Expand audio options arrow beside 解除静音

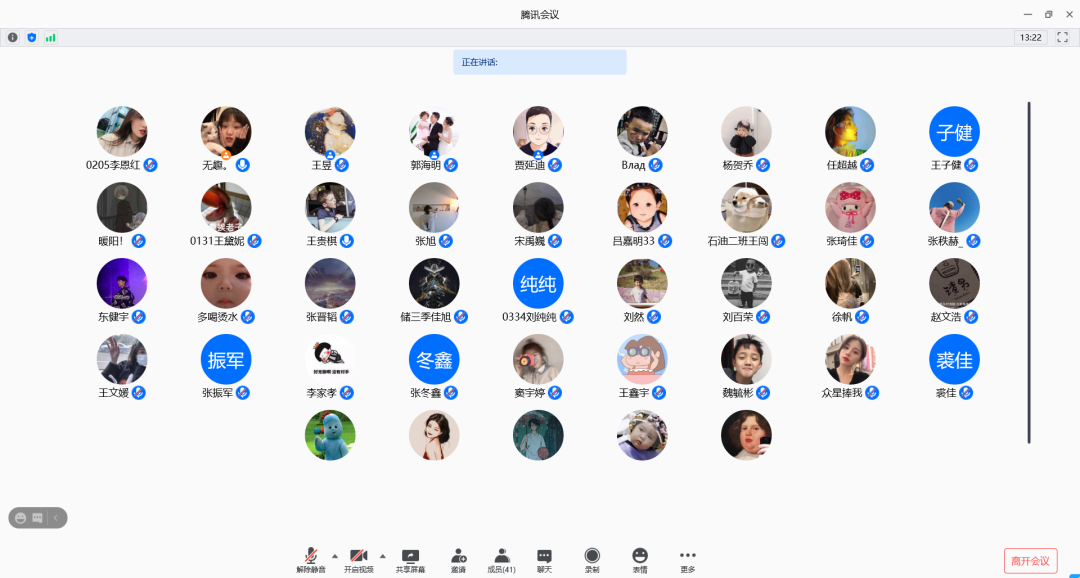(334, 555)
